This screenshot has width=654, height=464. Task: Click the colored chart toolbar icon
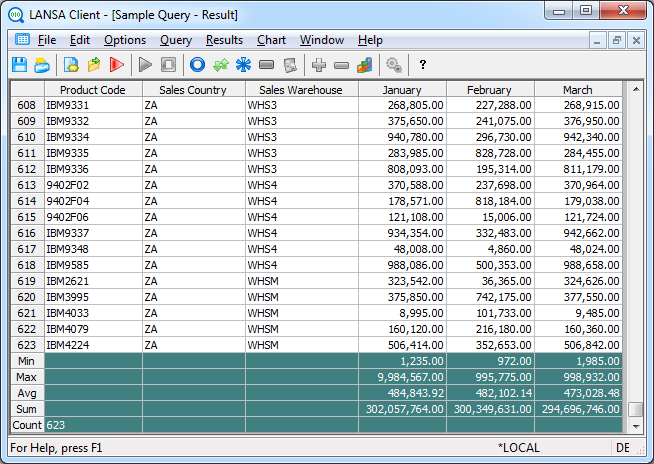tap(364, 65)
